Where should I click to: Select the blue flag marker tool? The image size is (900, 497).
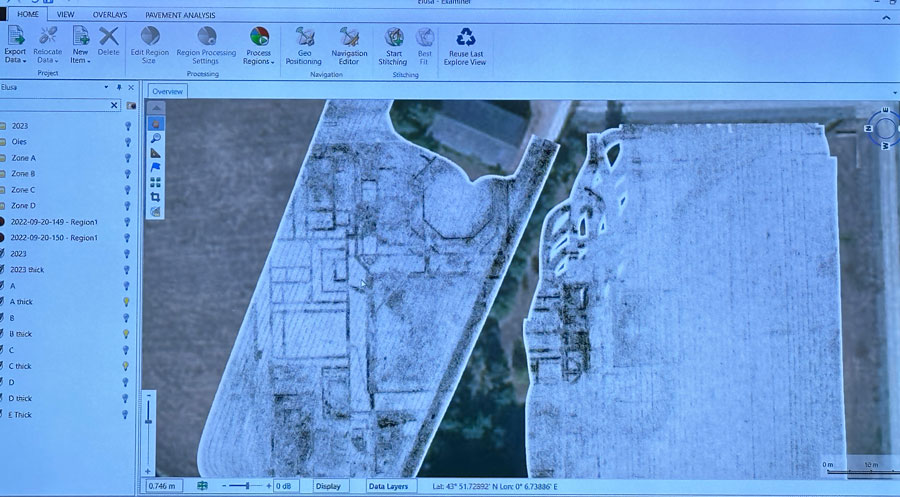[x=156, y=168]
